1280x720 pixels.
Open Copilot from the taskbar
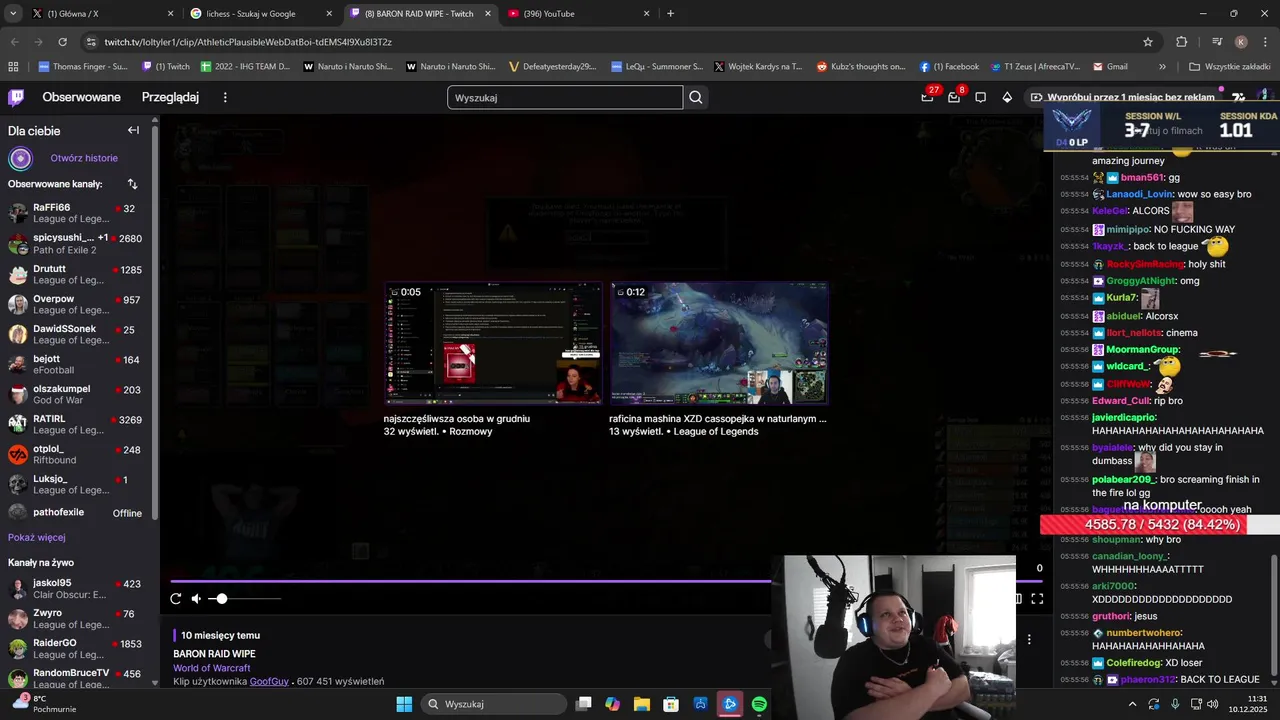click(612, 704)
